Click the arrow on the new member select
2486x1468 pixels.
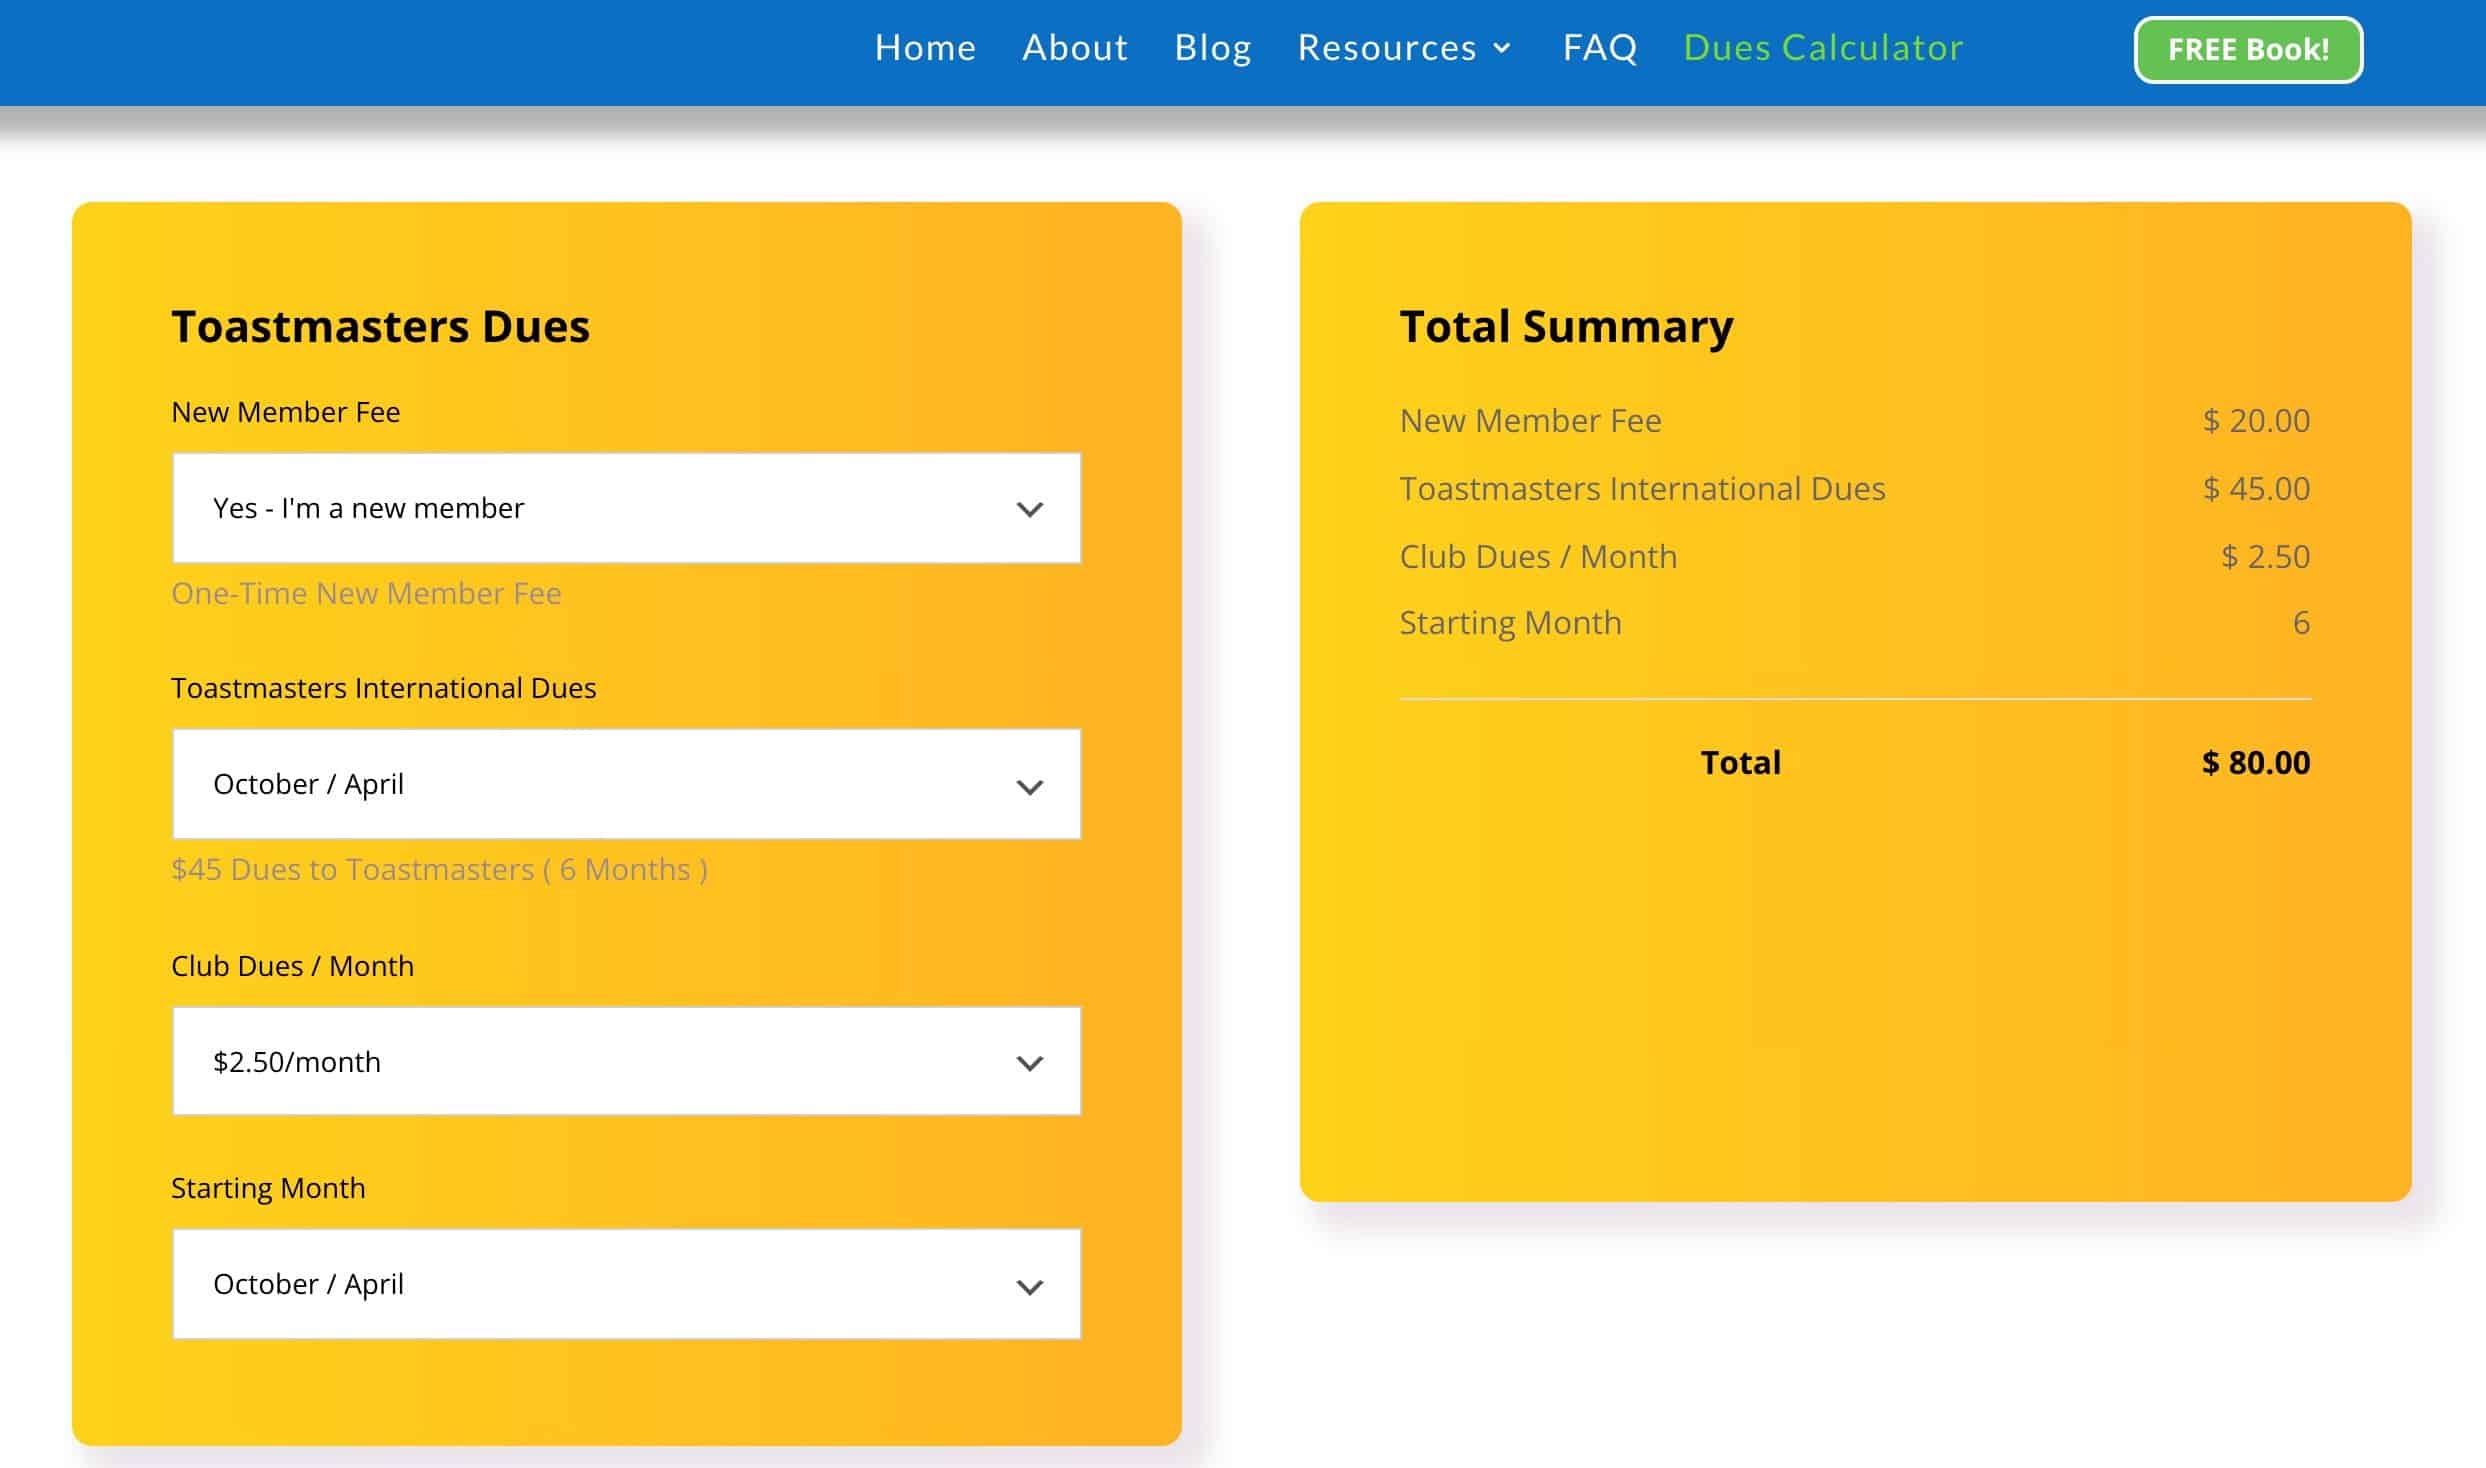click(1029, 509)
